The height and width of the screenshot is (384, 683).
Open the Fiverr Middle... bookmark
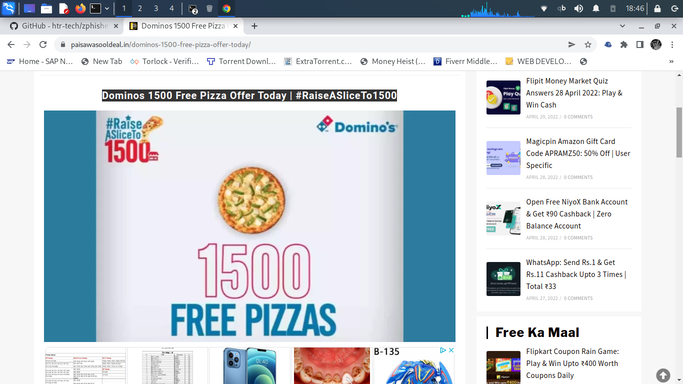tap(465, 61)
